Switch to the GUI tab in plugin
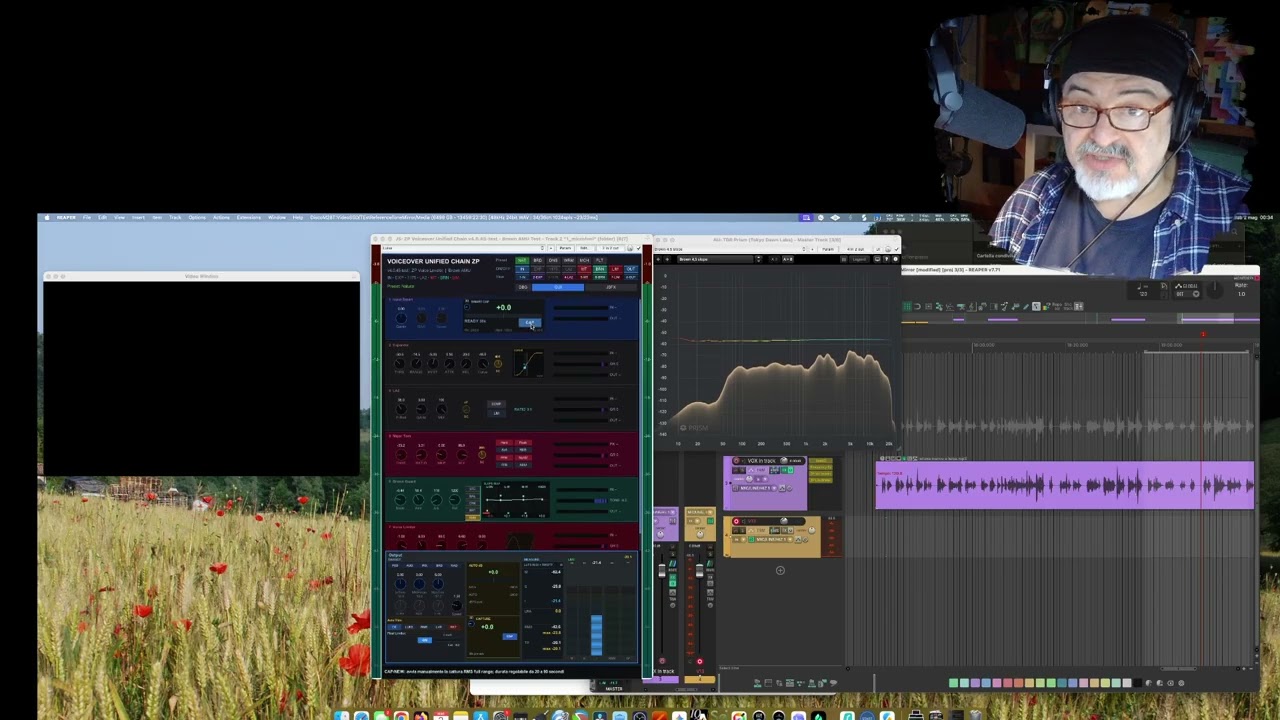This screenshot has height=720, width=1280. [x=558, y=287]
